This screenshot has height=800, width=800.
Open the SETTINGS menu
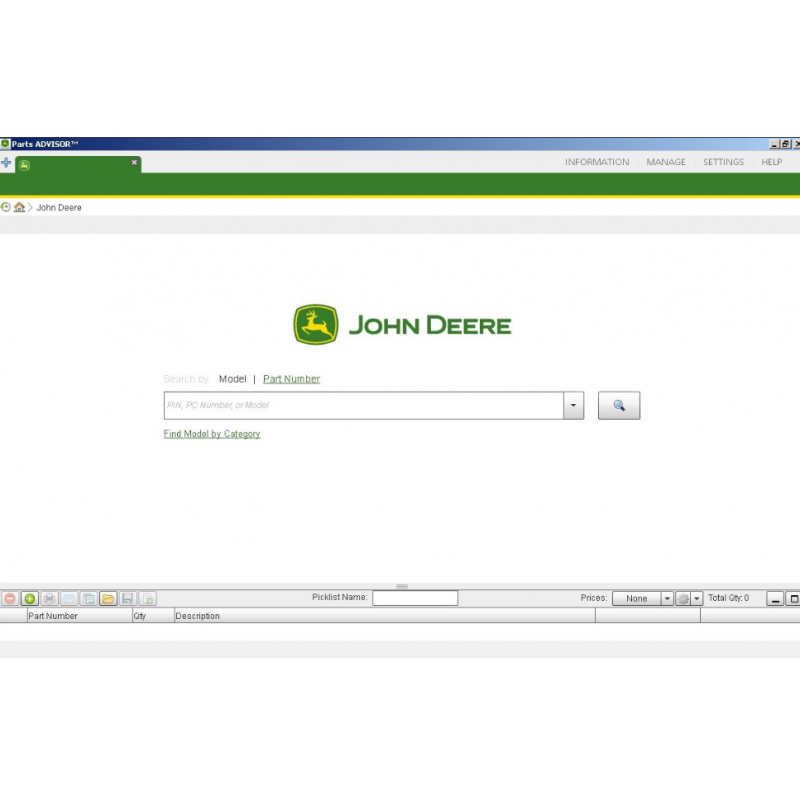click(x=723, y=162)
